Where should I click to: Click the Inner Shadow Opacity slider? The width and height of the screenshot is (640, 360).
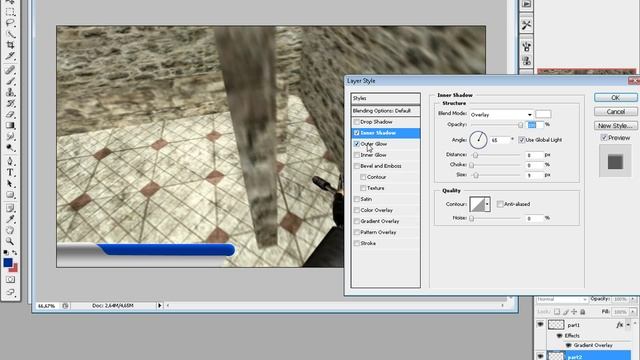pyautogui.click(x=496, y=125)
